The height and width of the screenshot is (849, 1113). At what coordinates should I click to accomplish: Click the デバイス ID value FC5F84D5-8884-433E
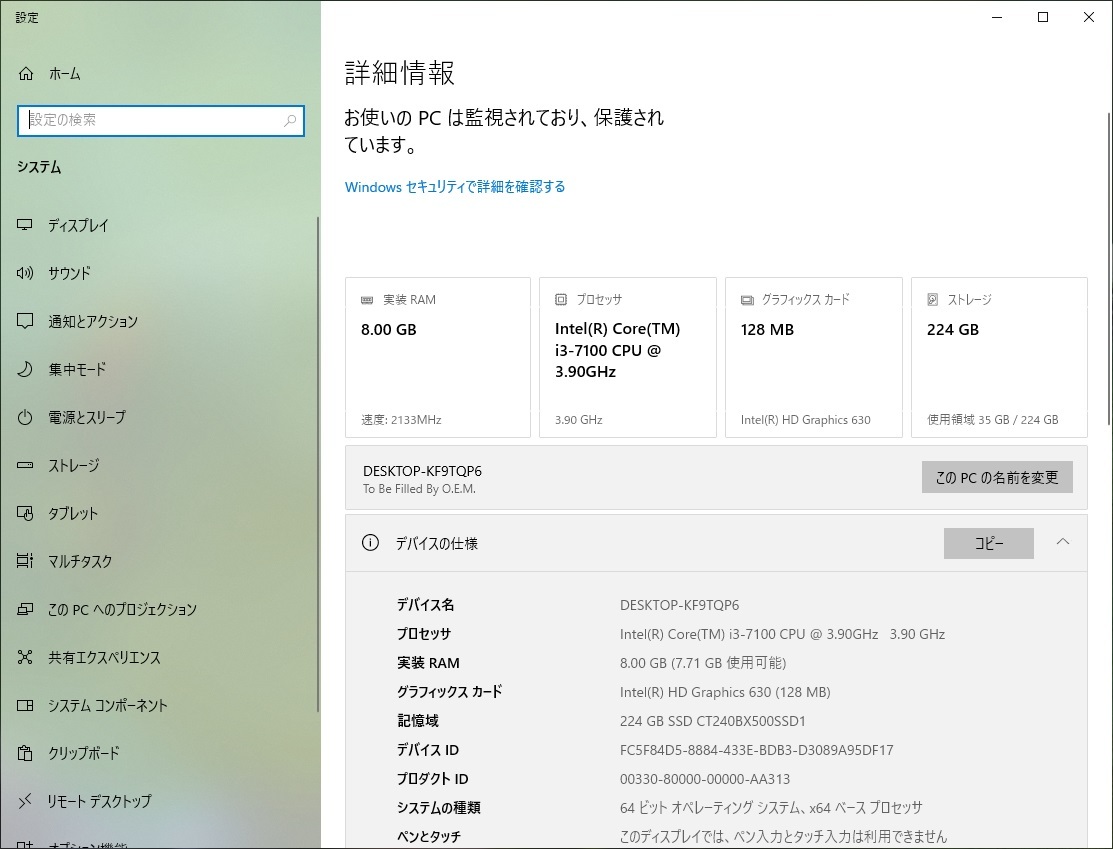(757, 750)
